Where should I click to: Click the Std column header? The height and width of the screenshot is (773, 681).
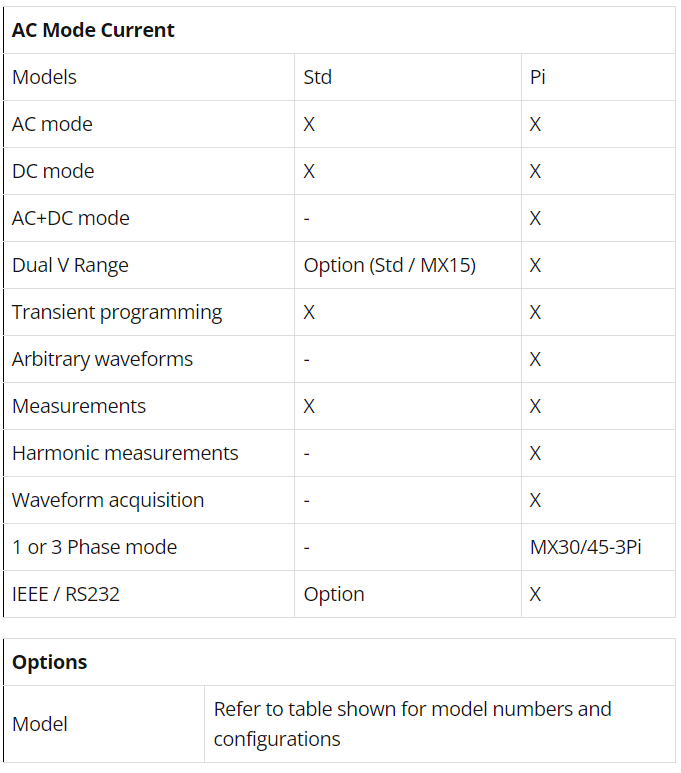318,77
